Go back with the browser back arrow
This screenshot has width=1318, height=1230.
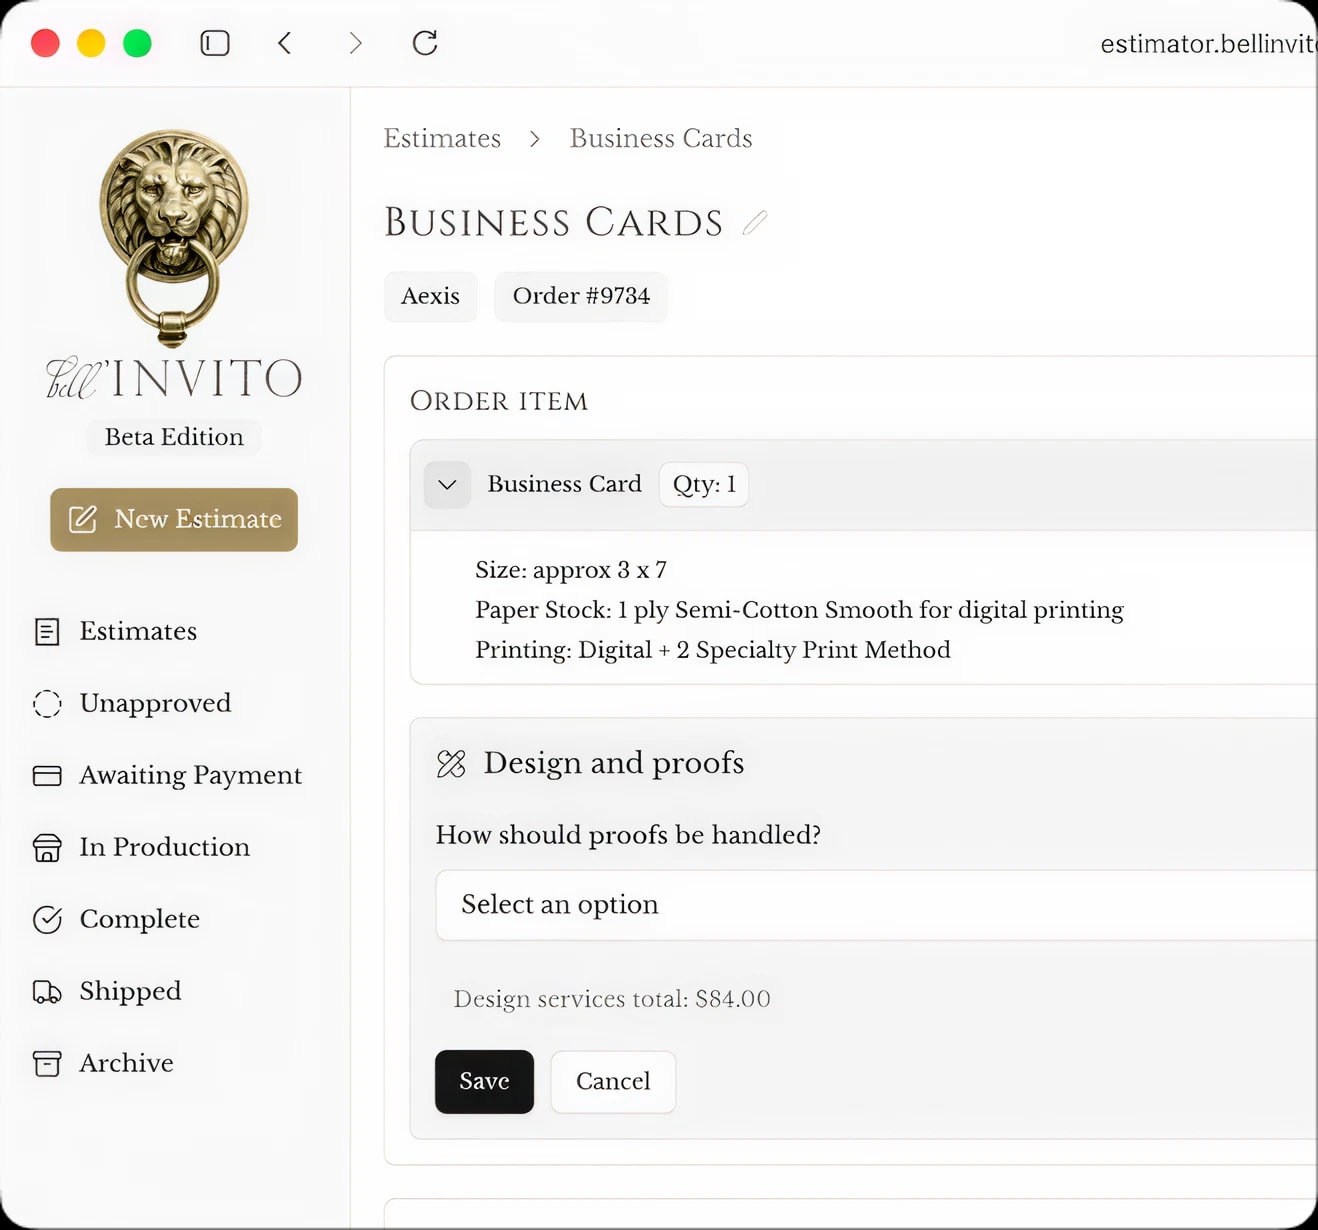point(285,43)
